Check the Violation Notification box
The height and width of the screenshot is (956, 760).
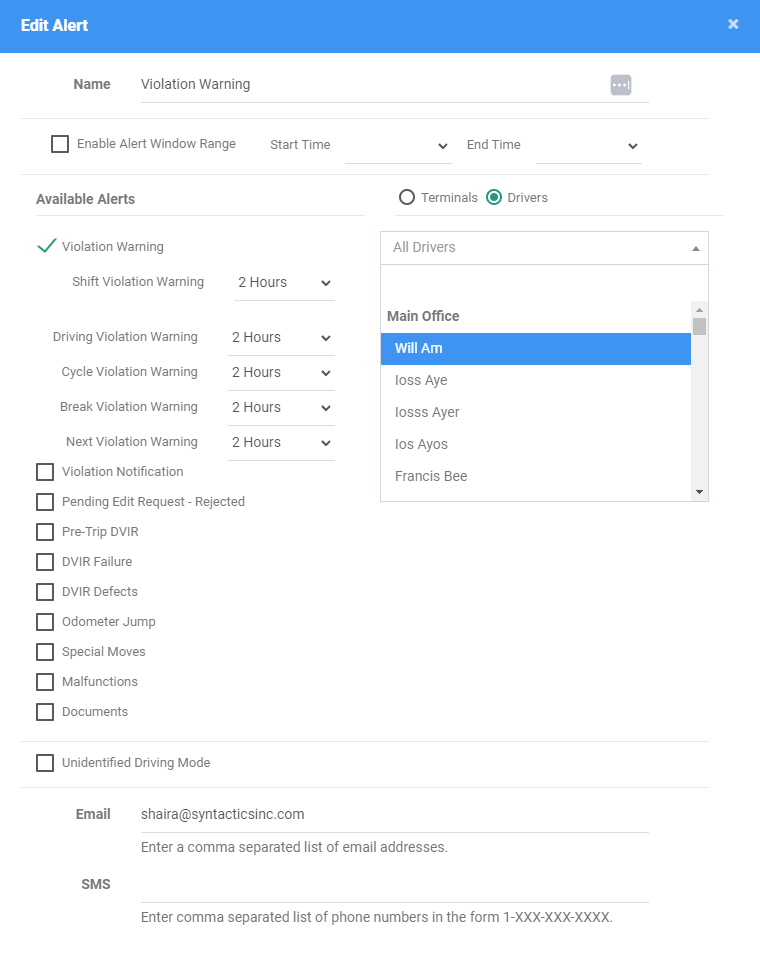(x=45, y=472)
